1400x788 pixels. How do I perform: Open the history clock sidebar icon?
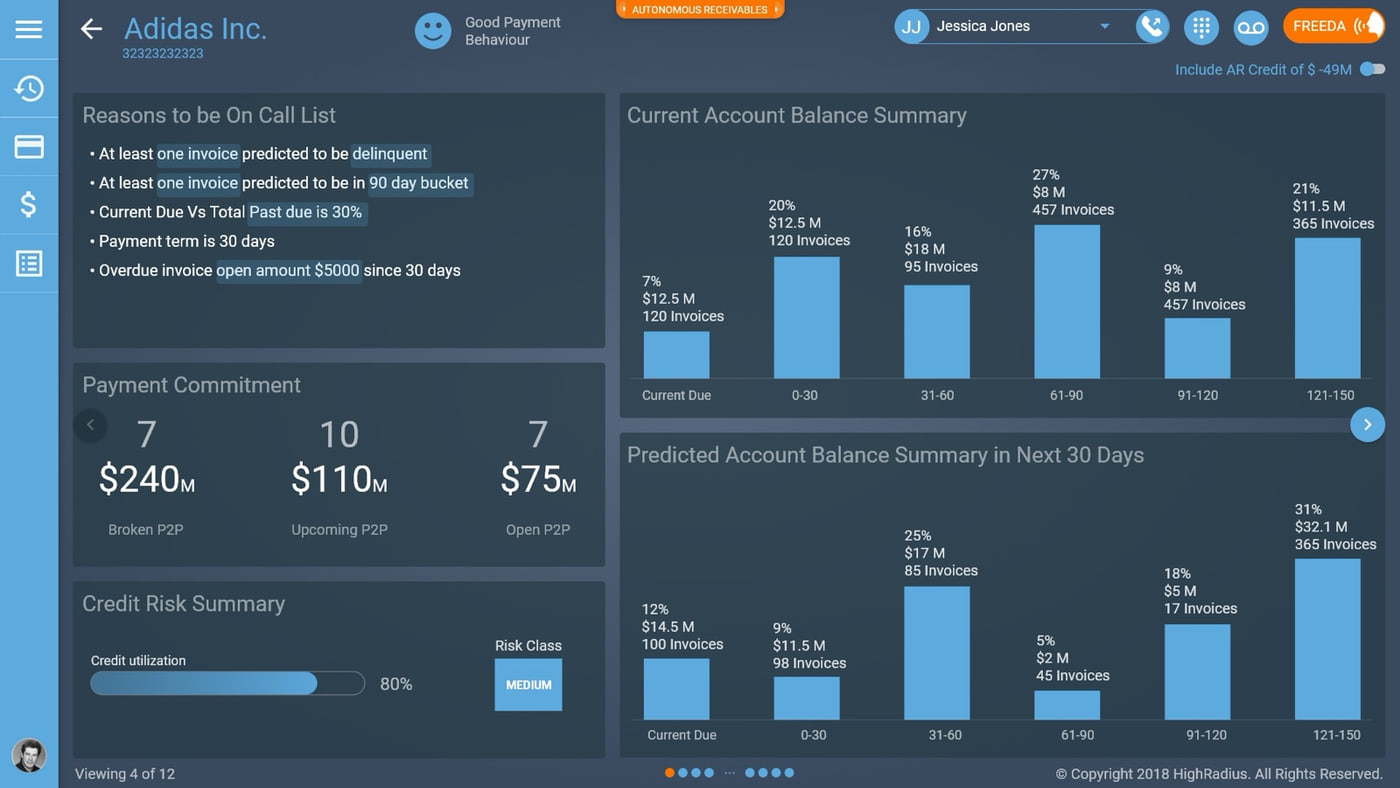coord(29,88)
